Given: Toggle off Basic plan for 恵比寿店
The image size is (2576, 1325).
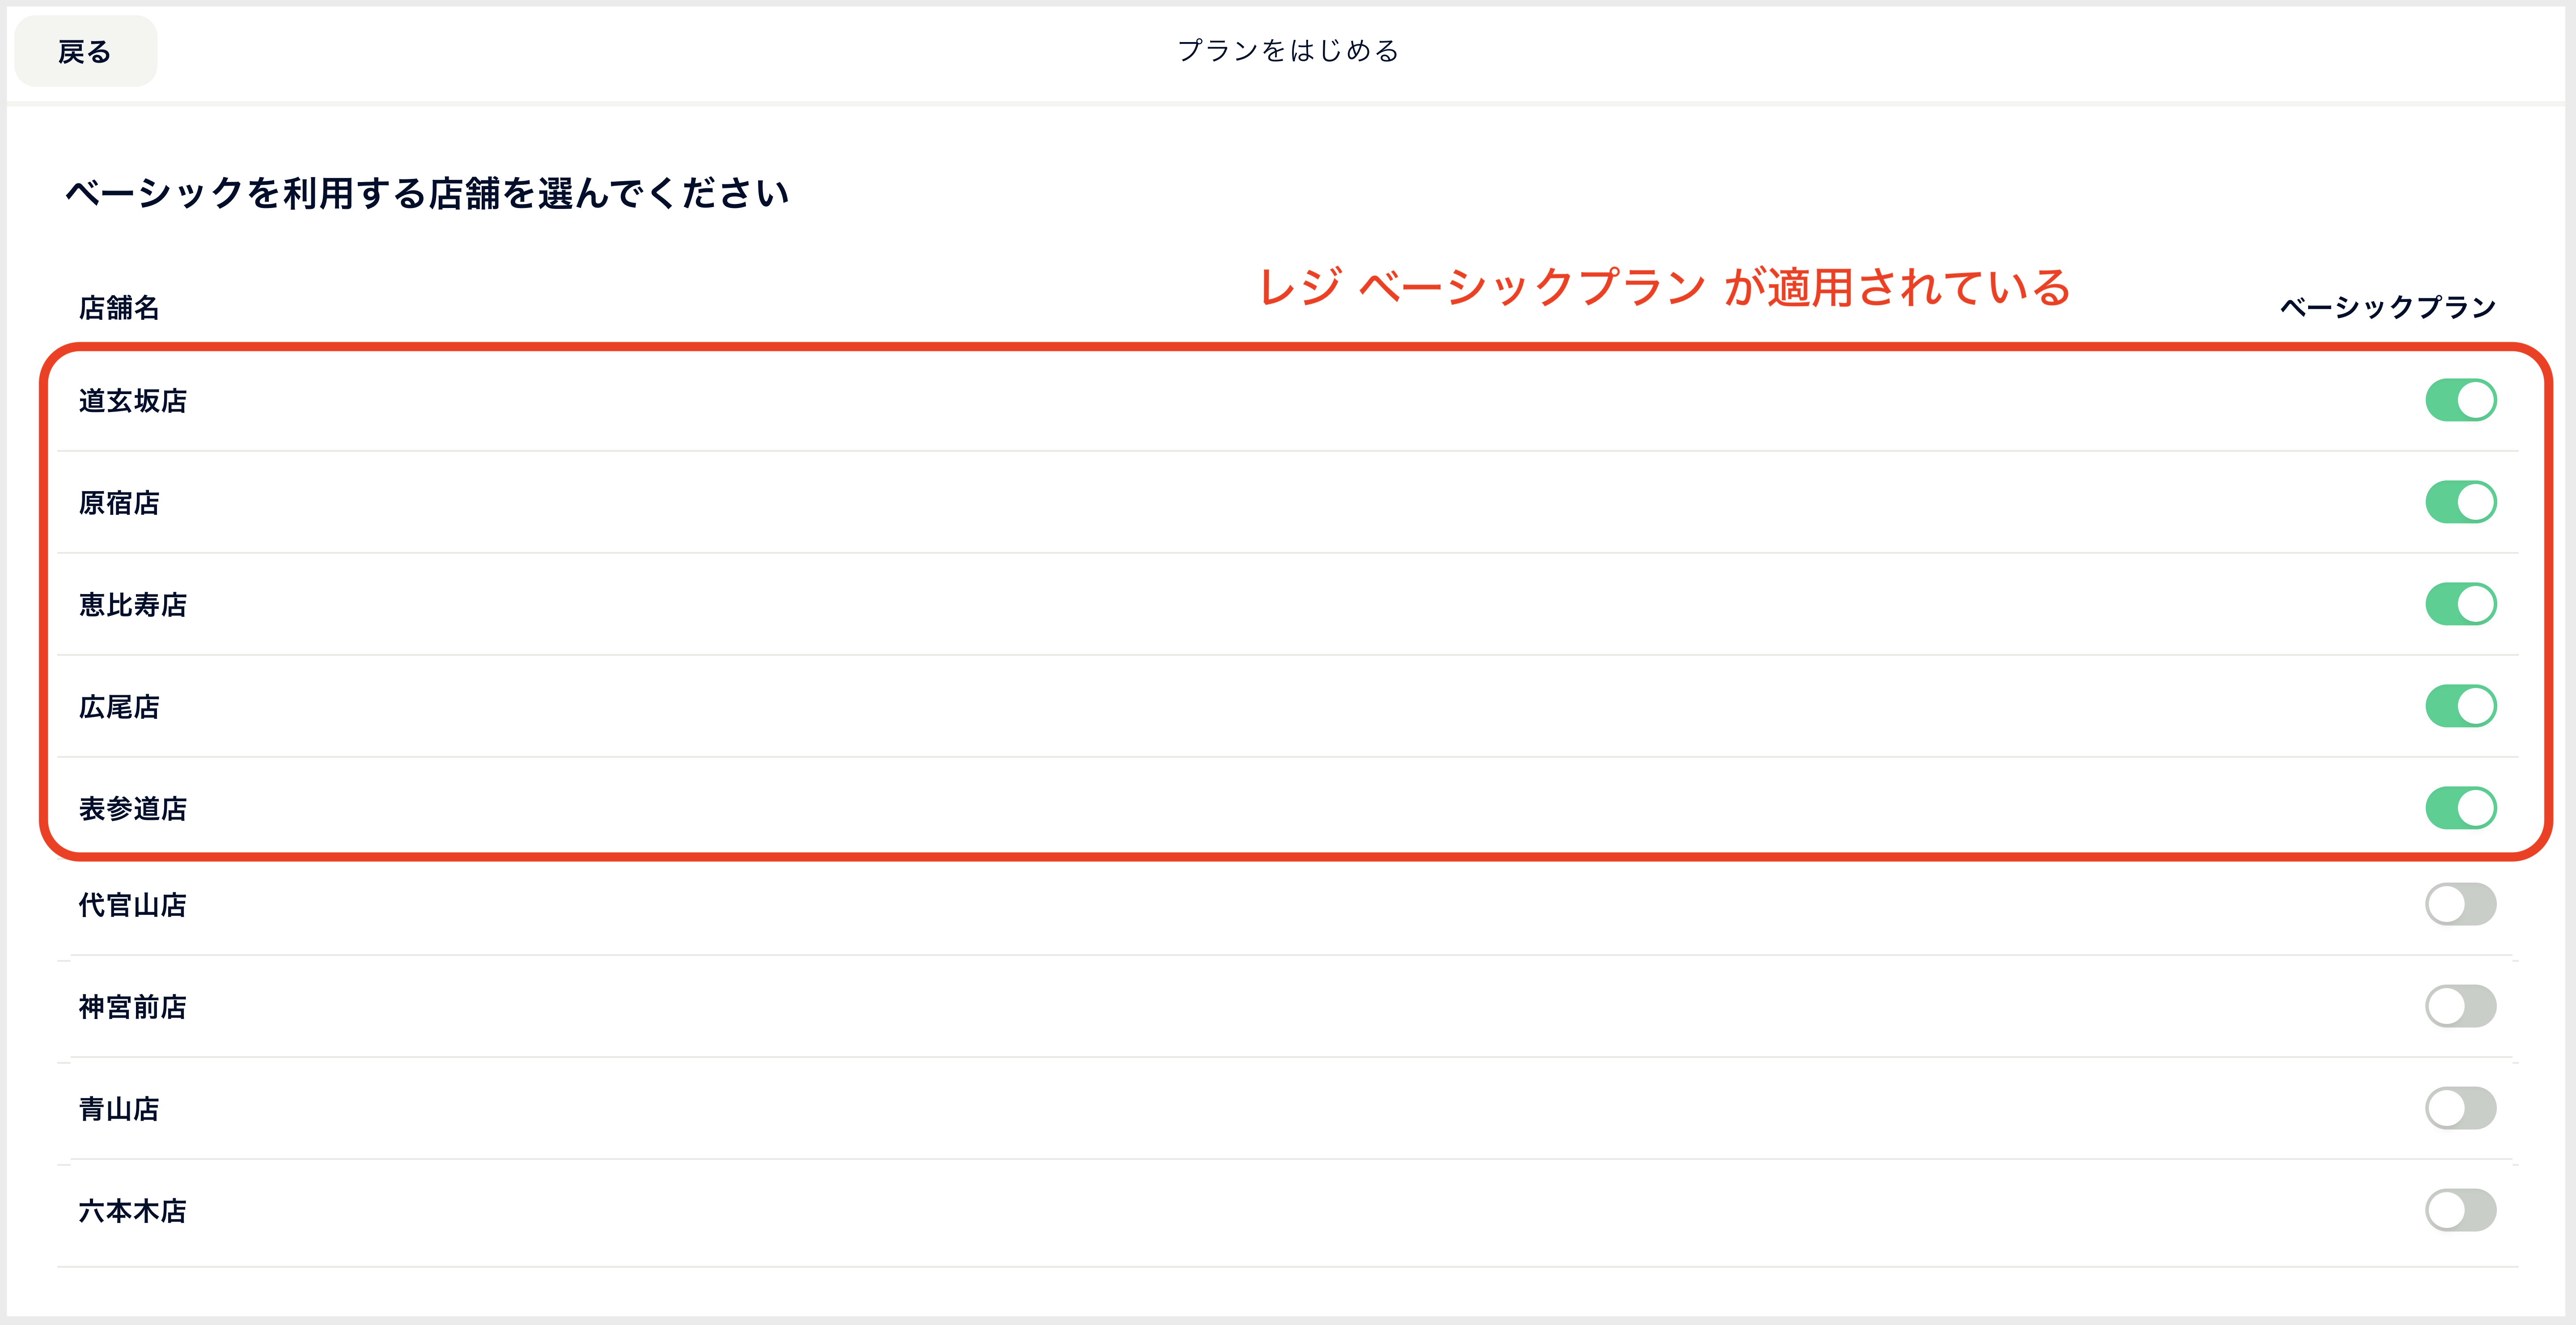Looking at the screenshot, I should point(2460,604).
